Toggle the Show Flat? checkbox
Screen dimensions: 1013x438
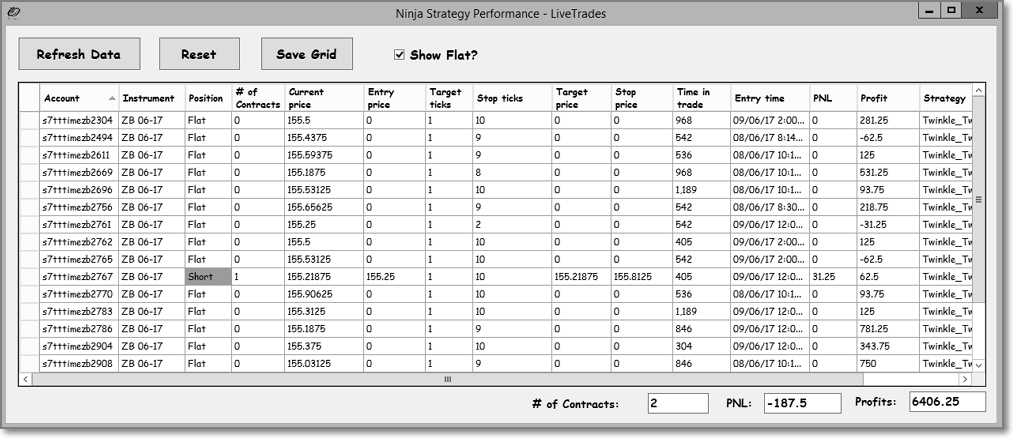pyautogui.click(x=400, y=55)
